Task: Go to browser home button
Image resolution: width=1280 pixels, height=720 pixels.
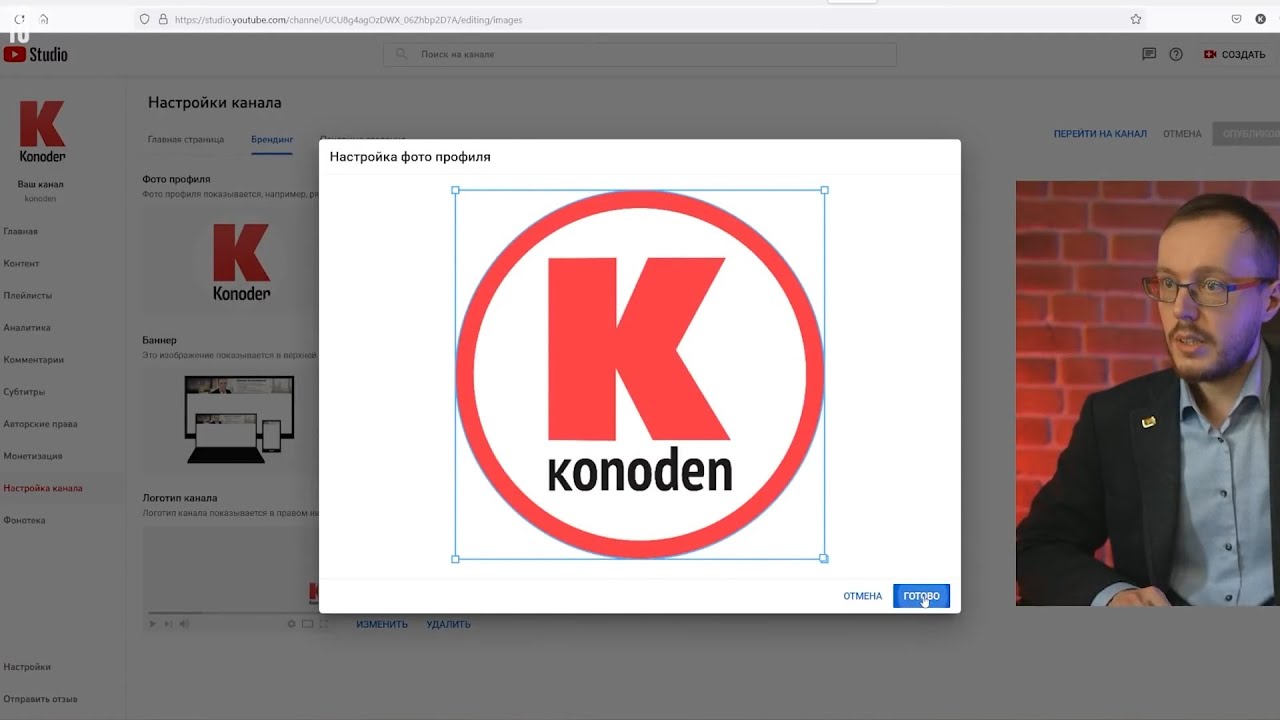Action: click(x=44, y=19)
